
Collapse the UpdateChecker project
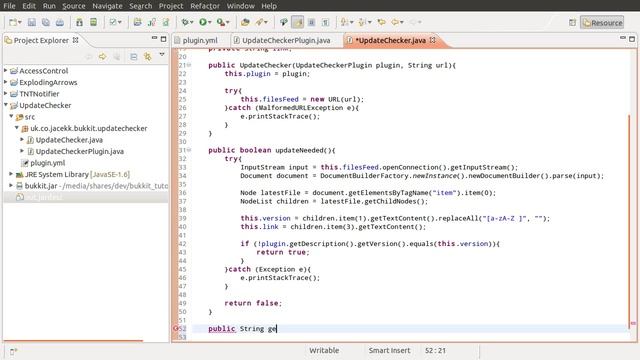[6, 105]
